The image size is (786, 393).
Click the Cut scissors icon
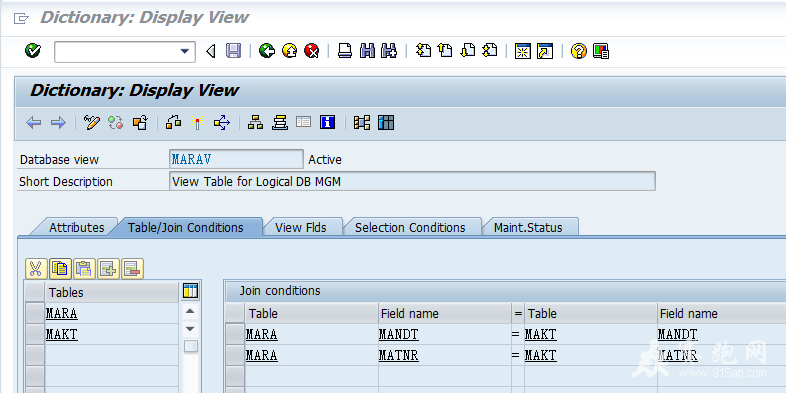[x=36, y=269]
